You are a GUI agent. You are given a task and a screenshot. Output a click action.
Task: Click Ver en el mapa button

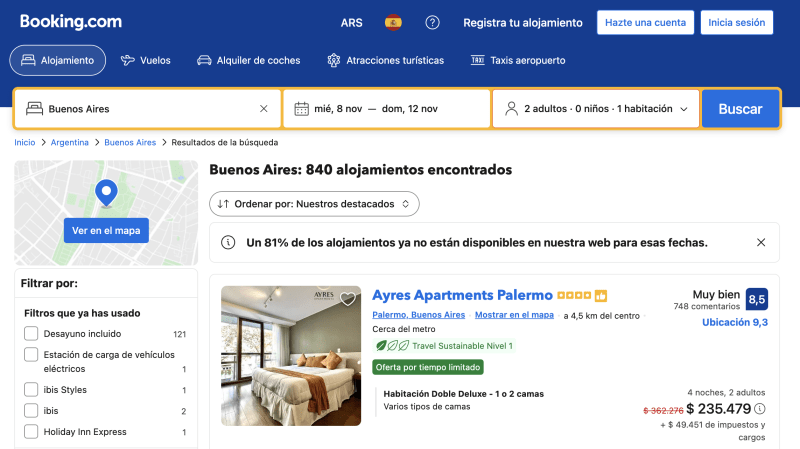pos(106,231)
